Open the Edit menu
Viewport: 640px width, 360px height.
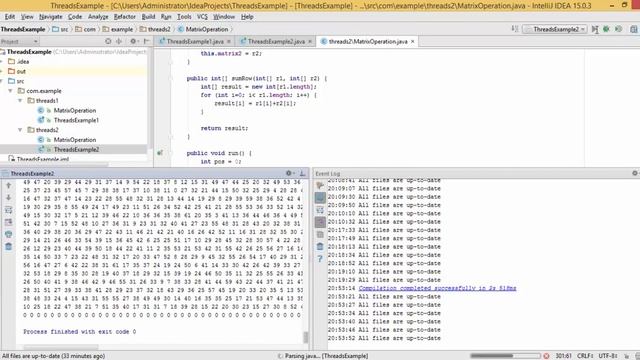[10, 17]
